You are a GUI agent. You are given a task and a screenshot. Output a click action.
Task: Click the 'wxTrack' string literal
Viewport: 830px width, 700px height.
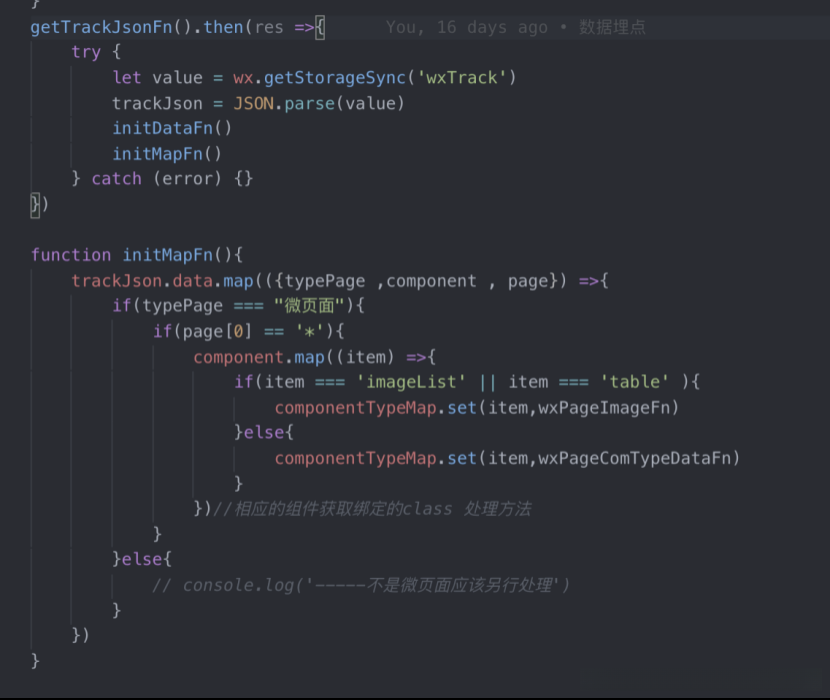pyautogui.click(x=462, y=78)
